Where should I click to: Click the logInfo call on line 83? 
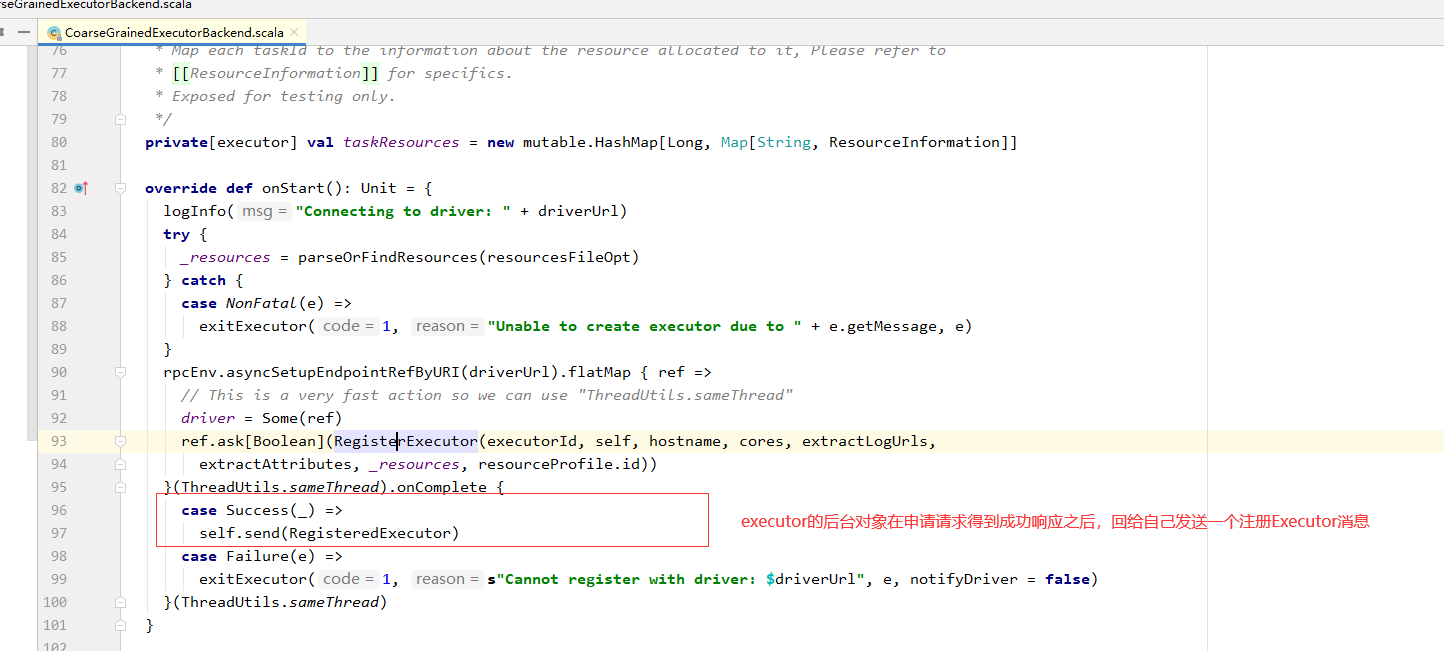pyautogui.click(x=194, y=211)
